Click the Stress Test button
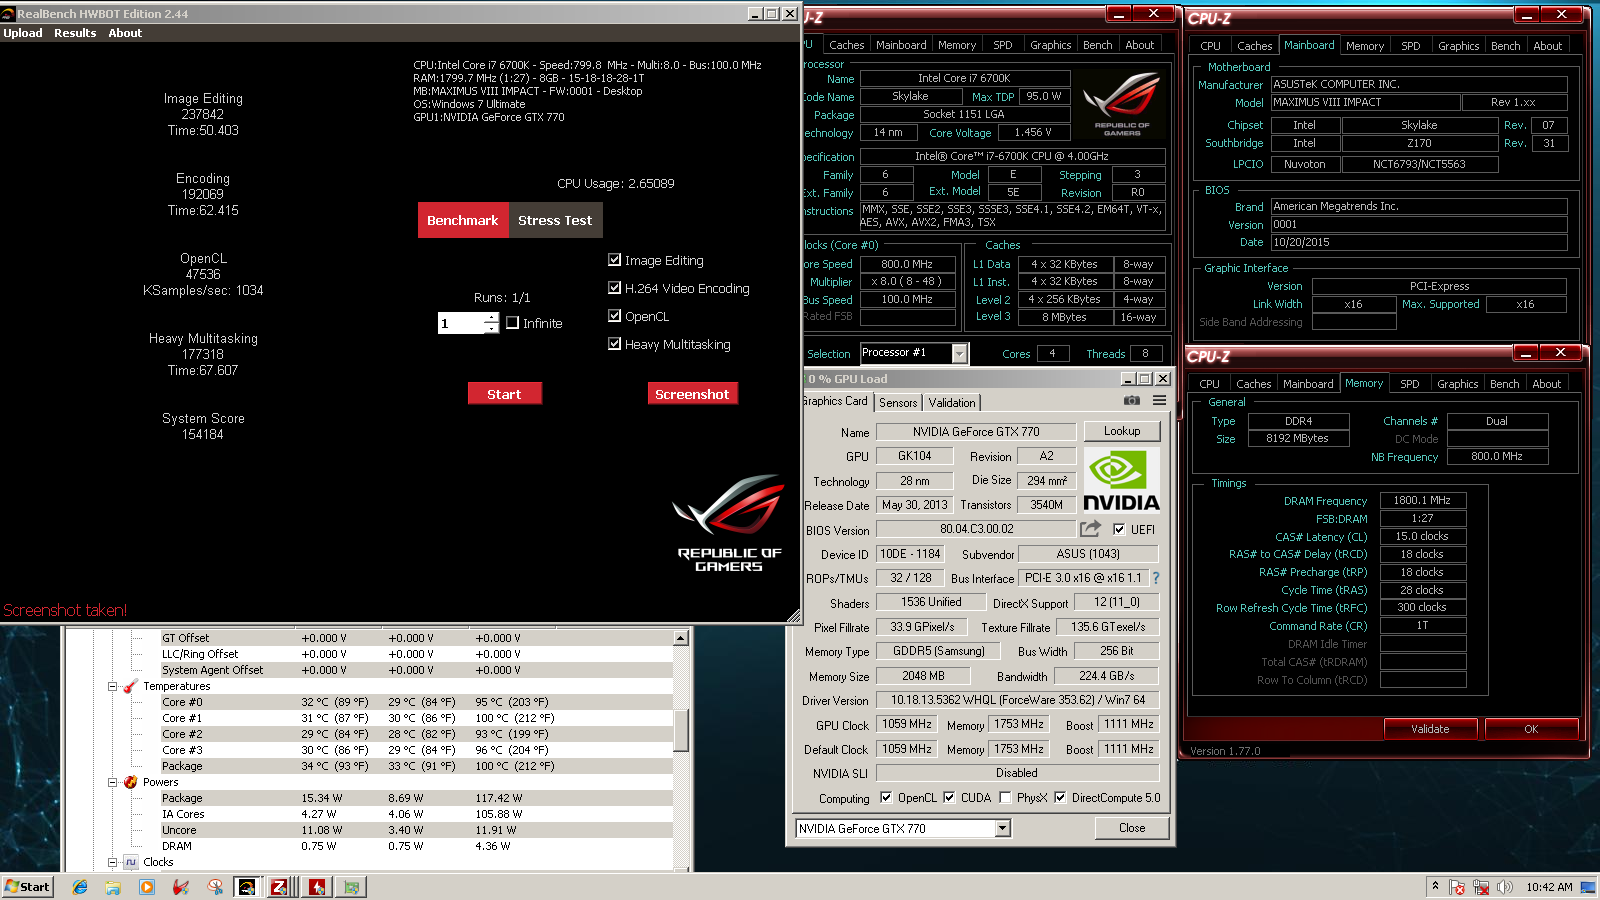The image size is (1600, 900). pyautogui.click(x=555, y=220)
